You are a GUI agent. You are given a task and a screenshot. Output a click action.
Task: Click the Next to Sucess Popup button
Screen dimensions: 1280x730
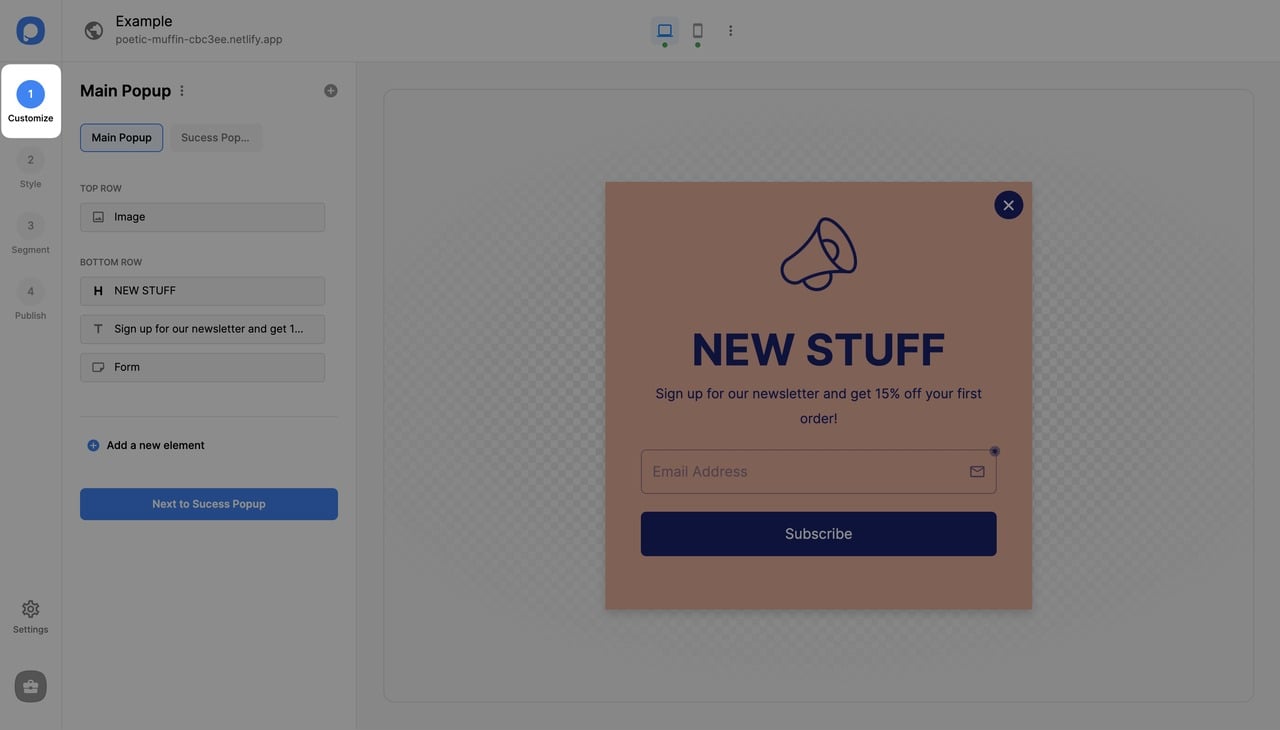tap(208, 504)
